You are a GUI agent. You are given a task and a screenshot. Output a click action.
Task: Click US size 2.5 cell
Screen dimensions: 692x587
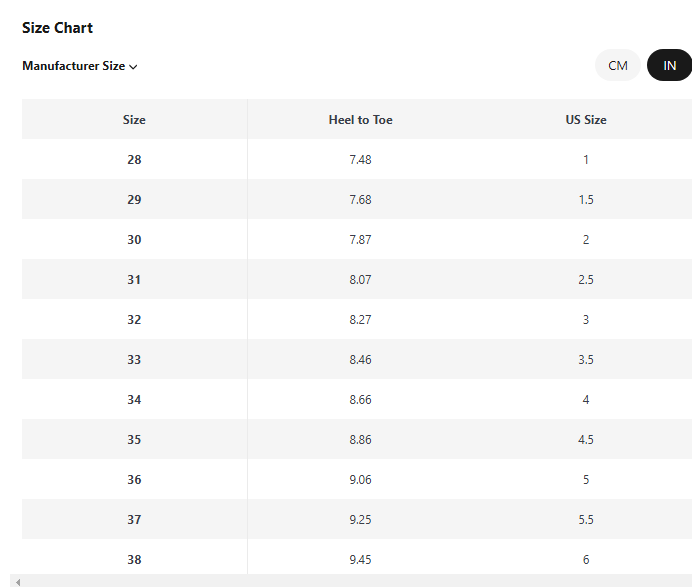click(x=585, y=280)
